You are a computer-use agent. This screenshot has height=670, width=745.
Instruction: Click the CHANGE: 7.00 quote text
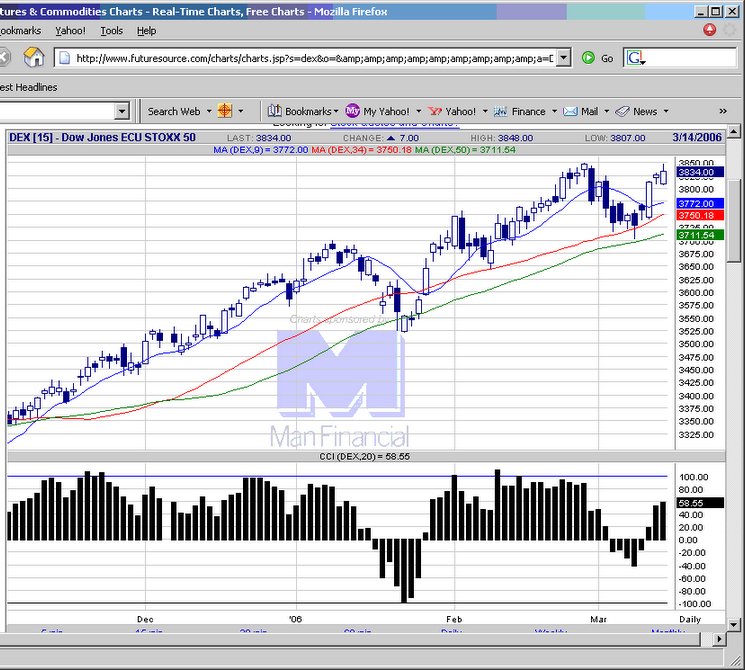[381, 138]
